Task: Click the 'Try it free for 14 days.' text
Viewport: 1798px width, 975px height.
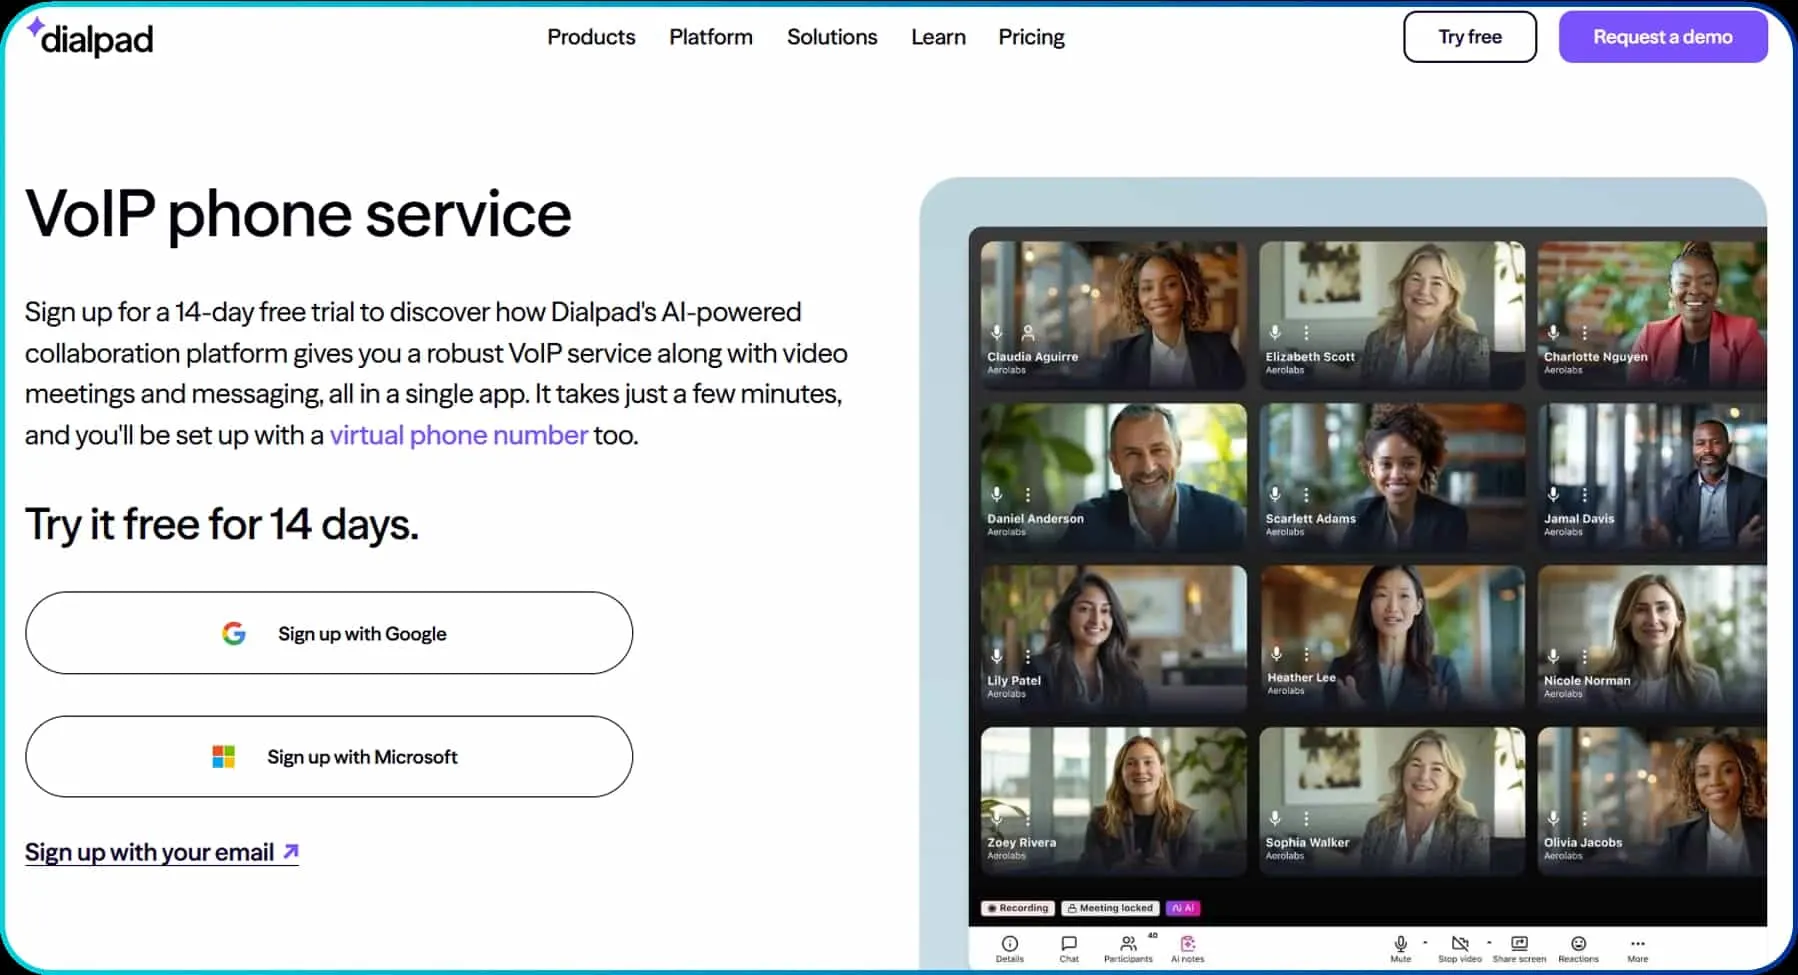Action: pyautogui.click(x=222, y=524)
